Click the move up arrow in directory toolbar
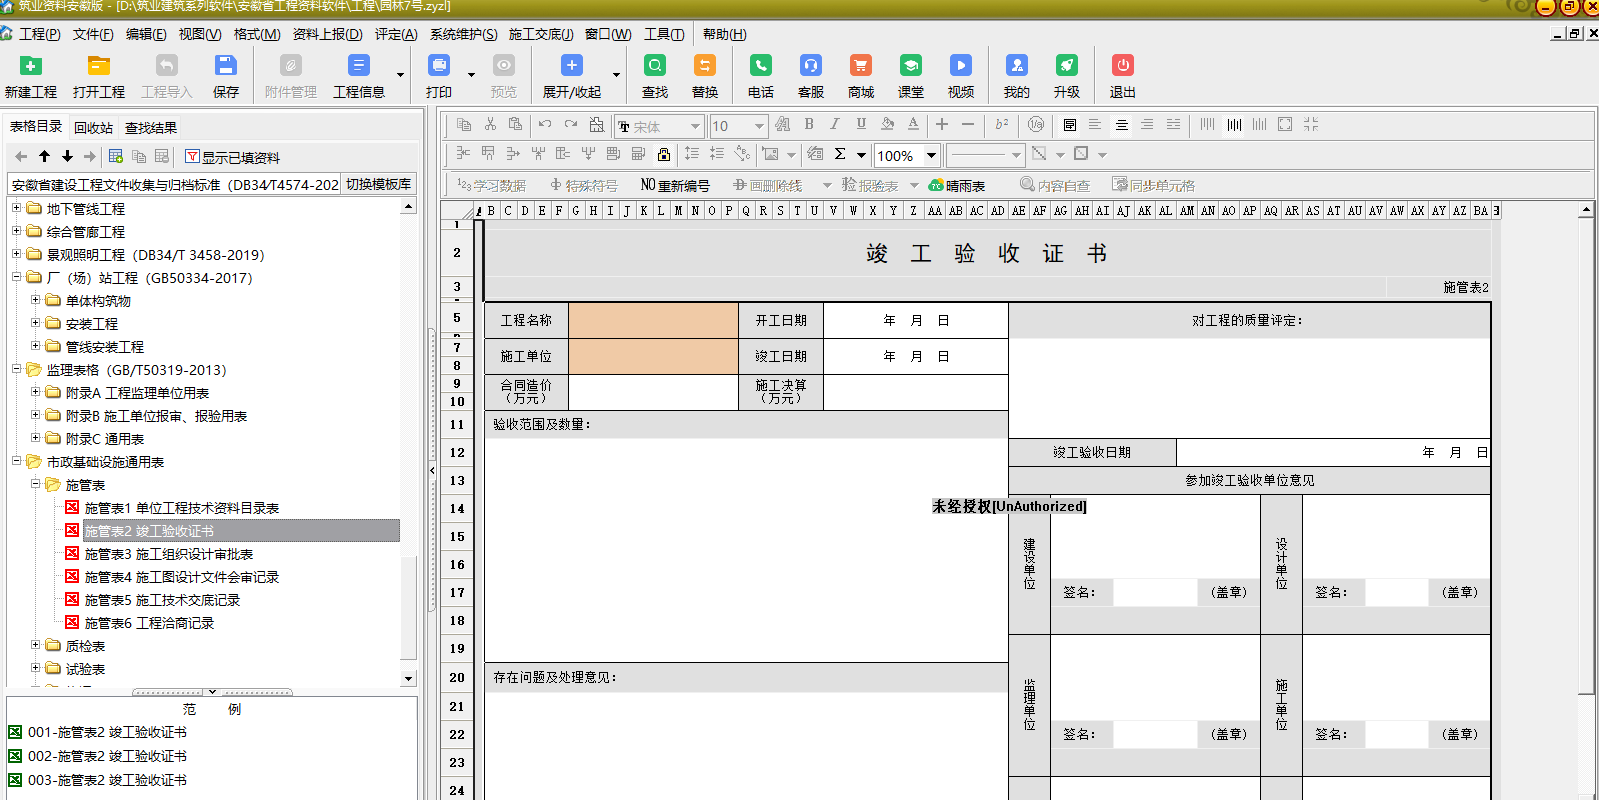The width and height of the screenshot is (1599, 800). 44,156
